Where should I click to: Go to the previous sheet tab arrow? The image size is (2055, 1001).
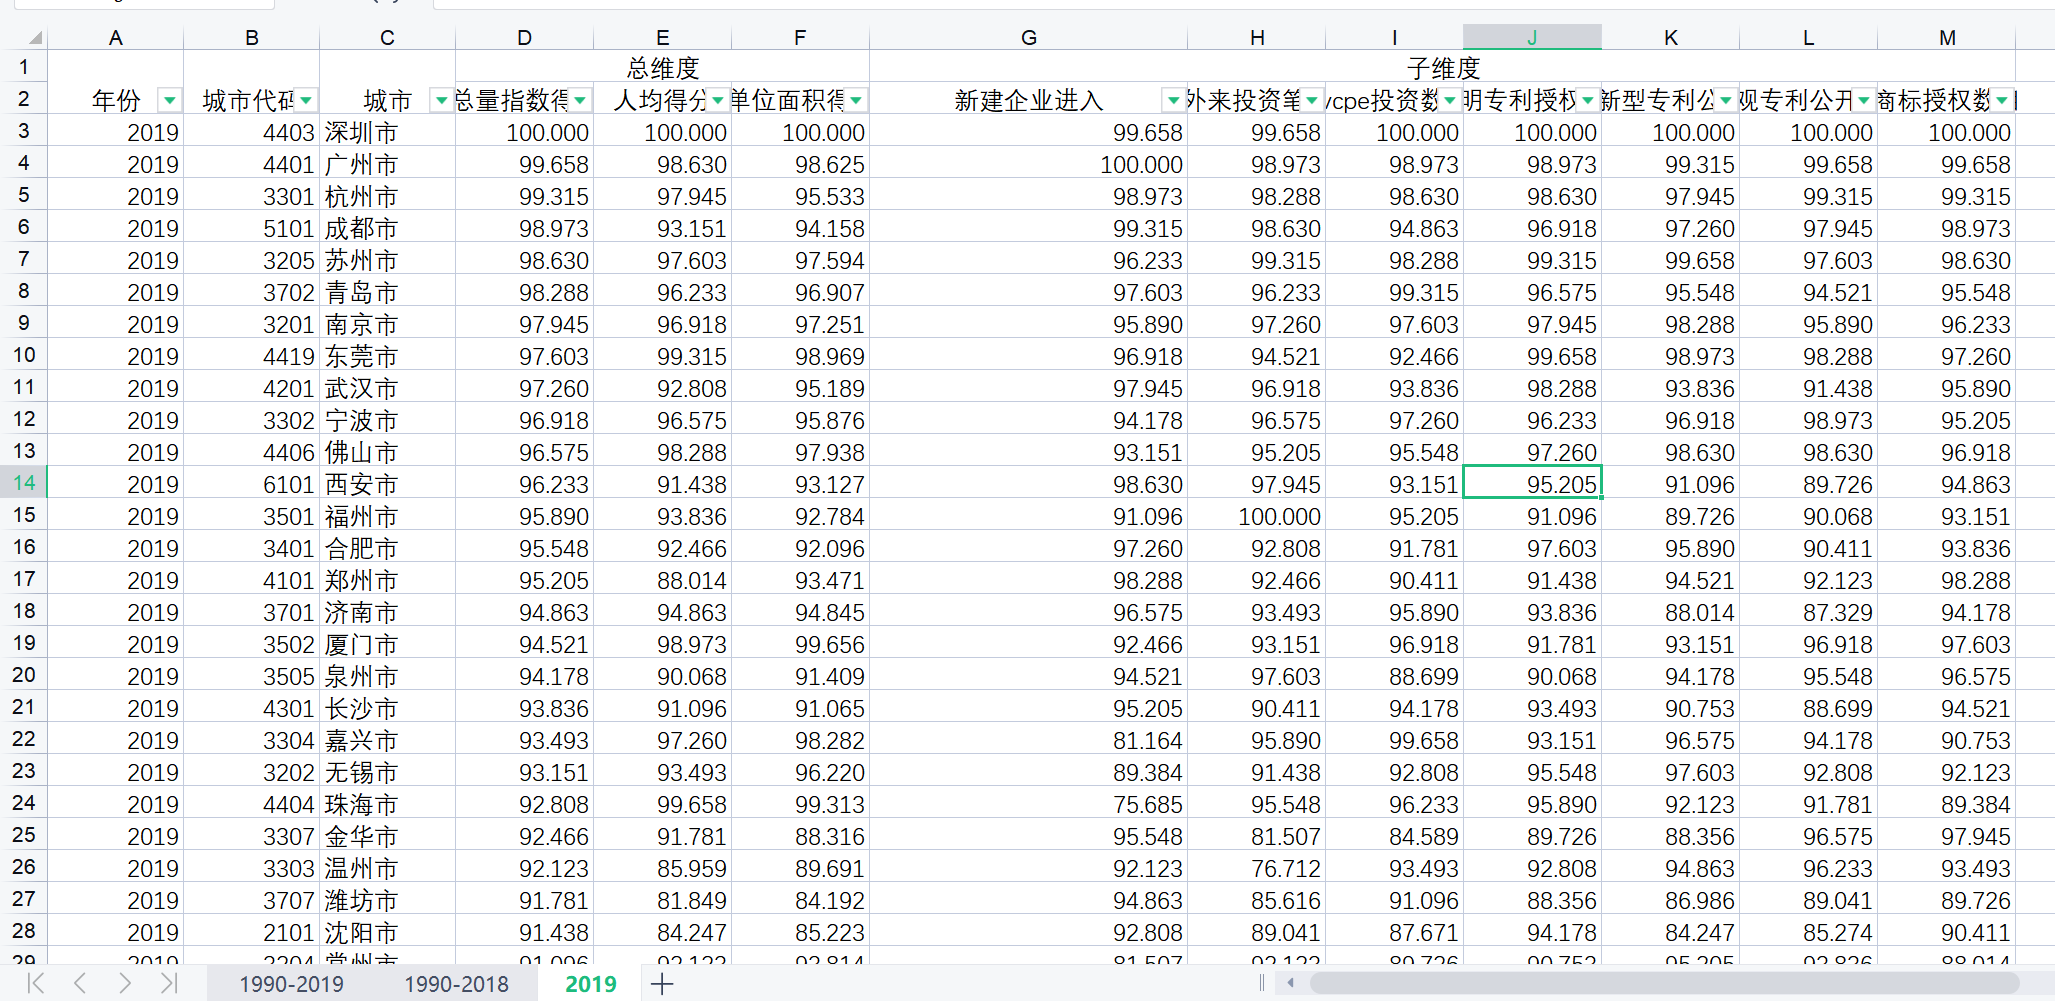pos(80,984)
